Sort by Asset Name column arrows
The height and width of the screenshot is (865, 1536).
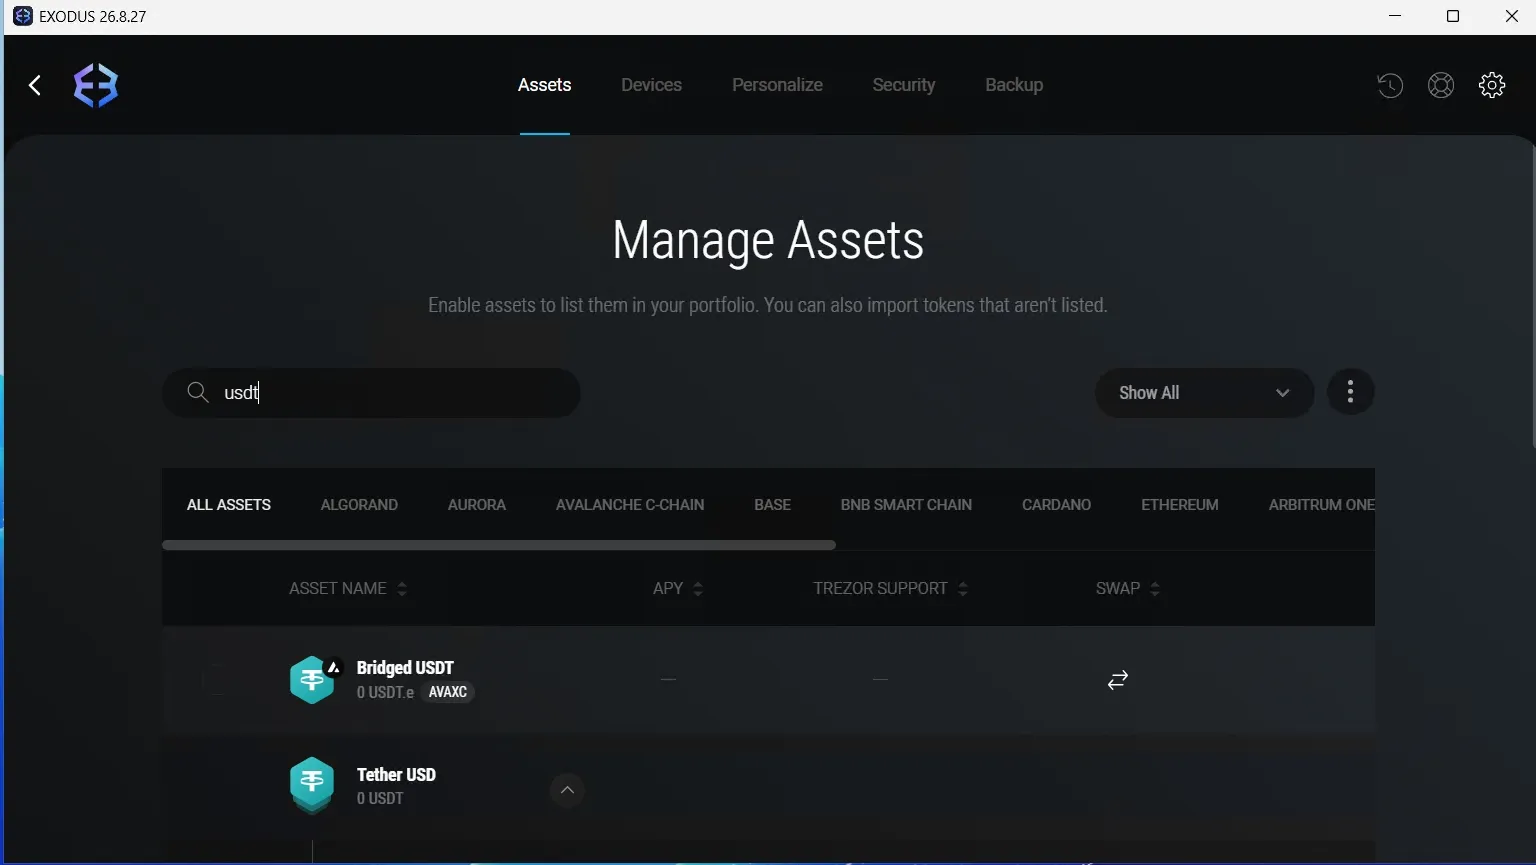click(x=402, y=589)
